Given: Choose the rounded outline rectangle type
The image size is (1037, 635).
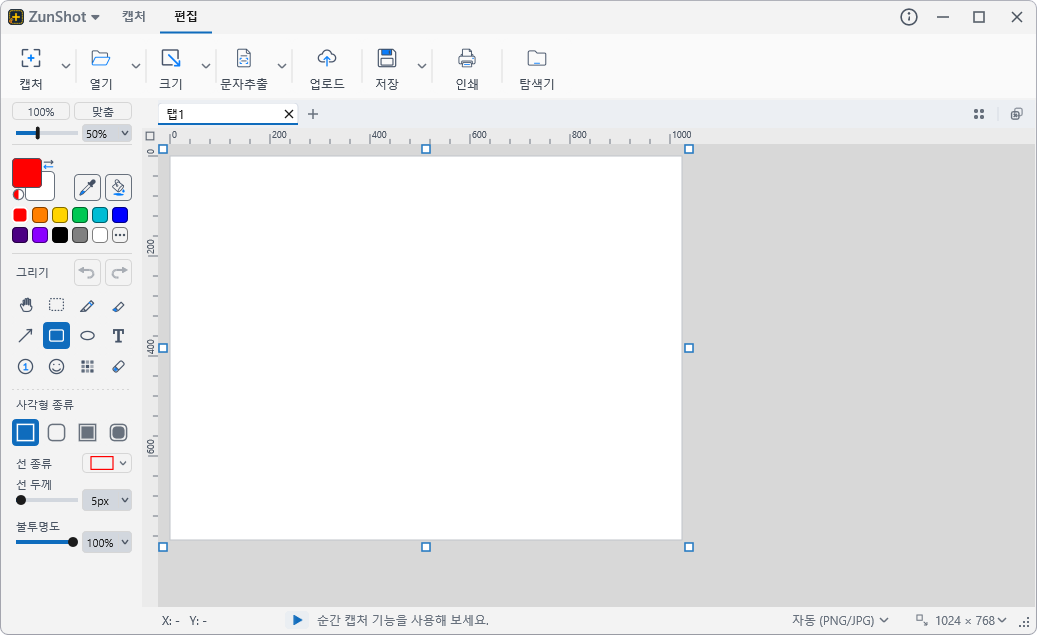Looking at the screenshot, I should pyautogui.click(x=57, y=433).
